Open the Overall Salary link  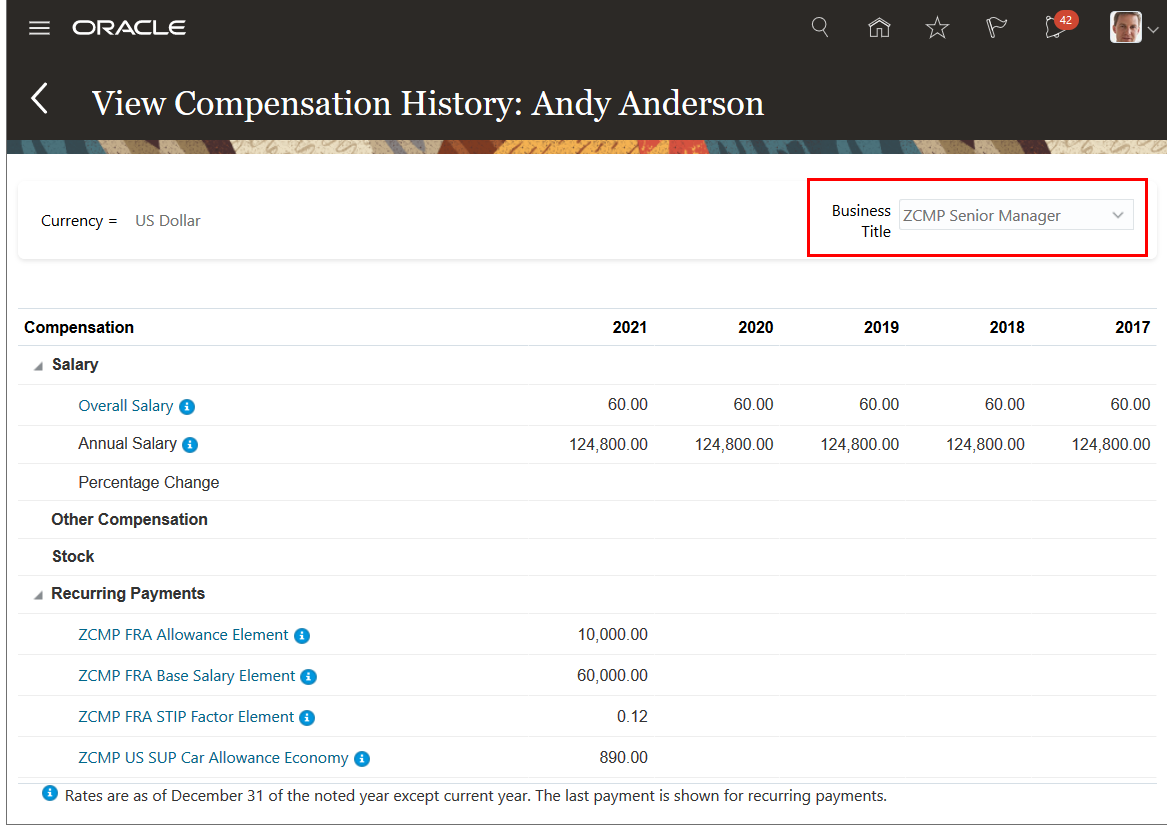click(x=126, y=406)
